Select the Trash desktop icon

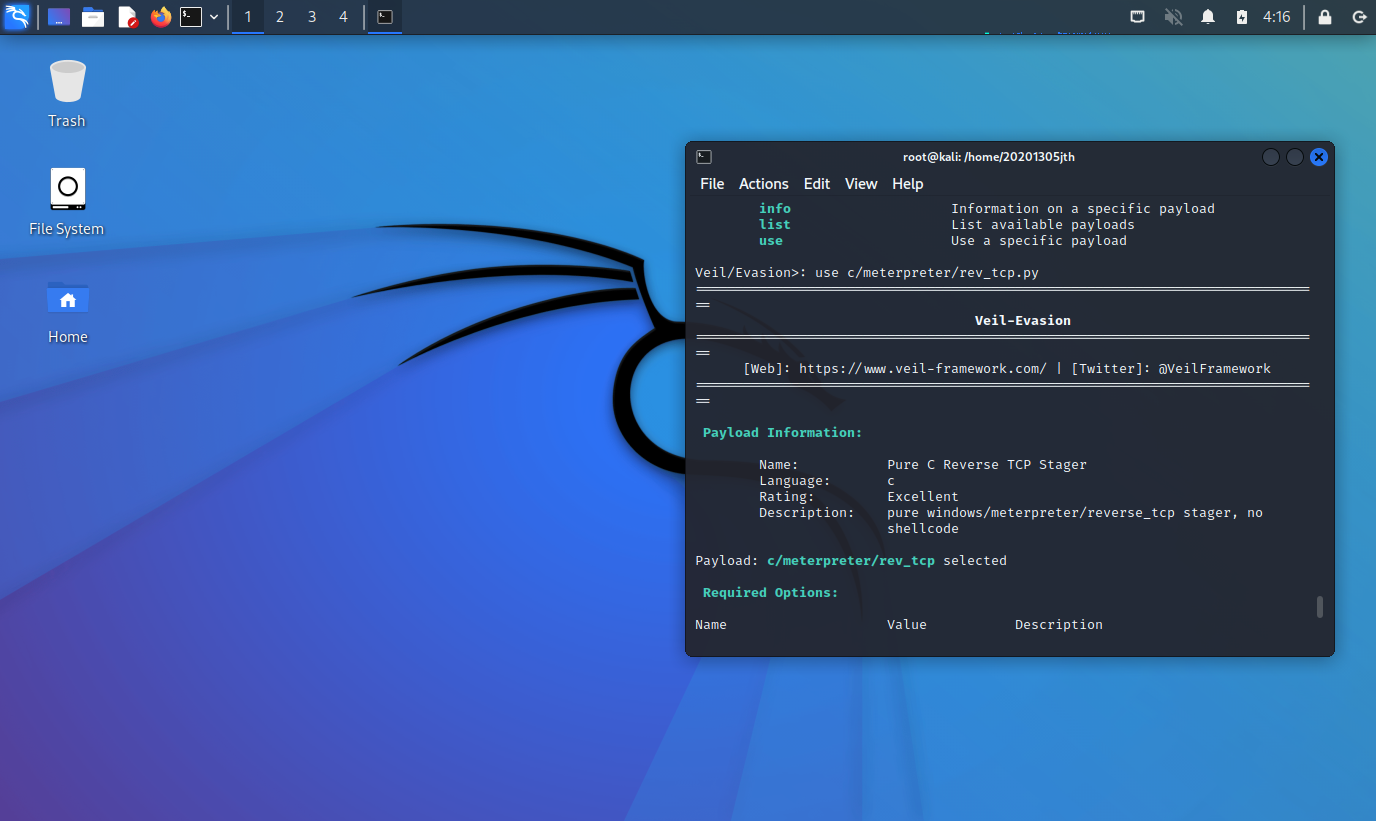pyautogui.click(x=67, y=93)
